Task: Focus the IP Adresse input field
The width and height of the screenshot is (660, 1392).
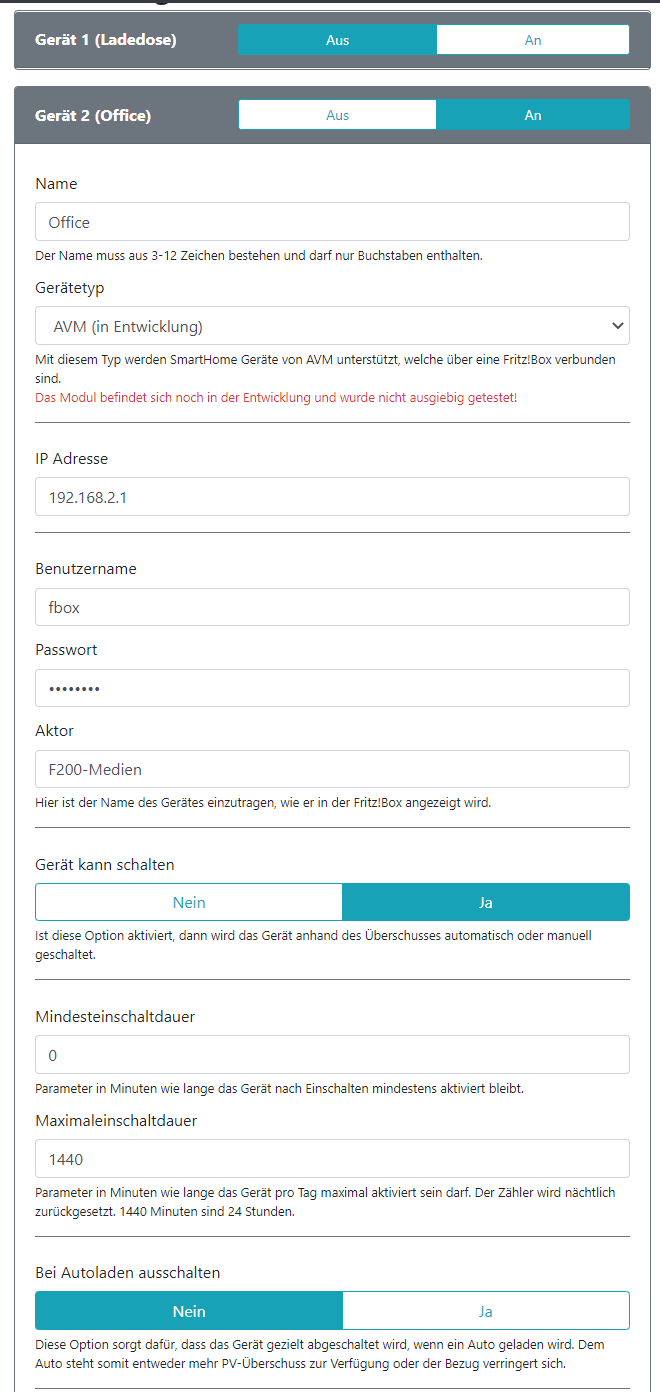Action: click(332, 496)
